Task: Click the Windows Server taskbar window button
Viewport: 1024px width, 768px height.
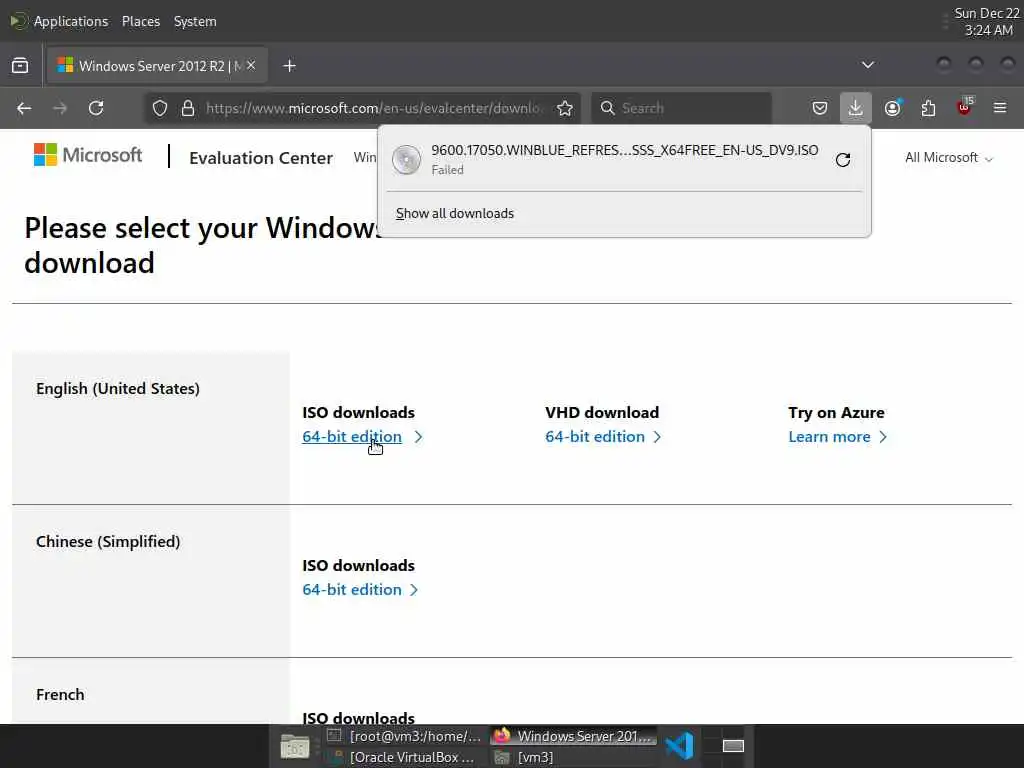Action: (573, 736)
